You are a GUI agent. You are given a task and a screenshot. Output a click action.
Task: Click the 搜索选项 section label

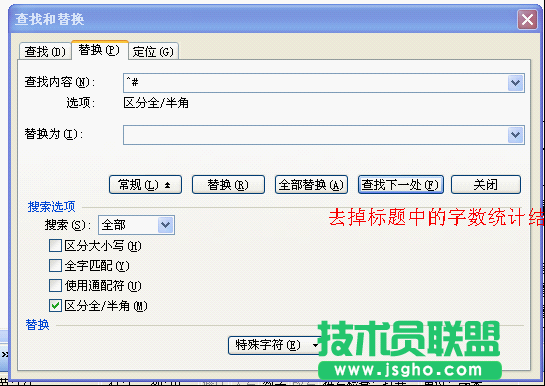pyautogui.click(x=51, y=207)
